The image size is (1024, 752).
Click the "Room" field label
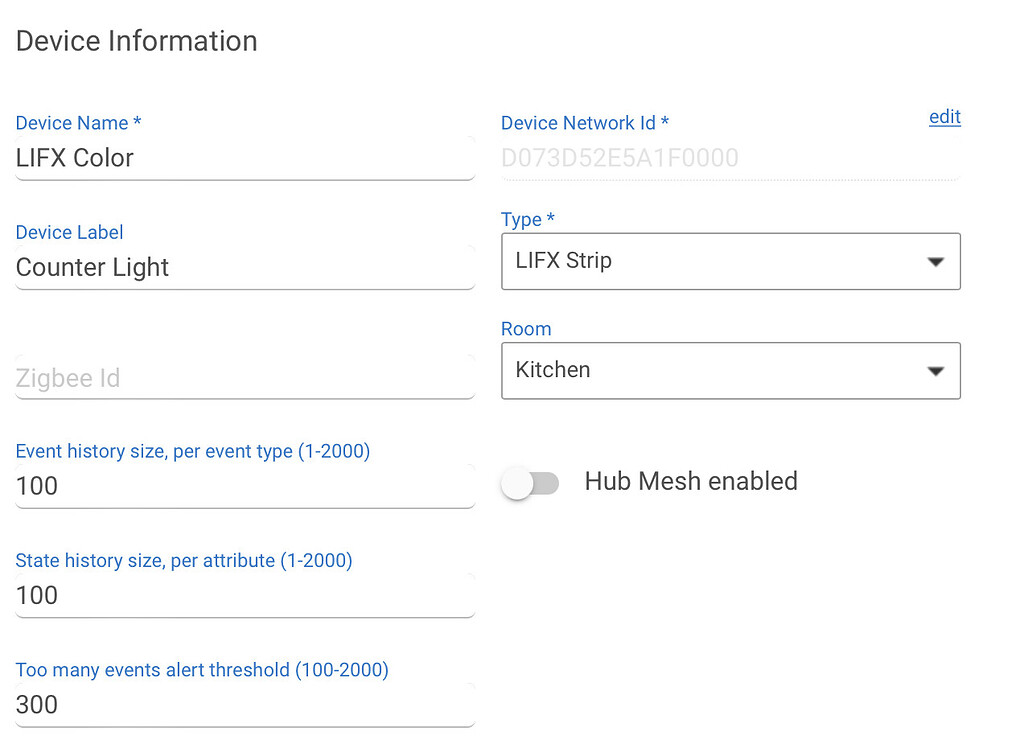point(526,329)
